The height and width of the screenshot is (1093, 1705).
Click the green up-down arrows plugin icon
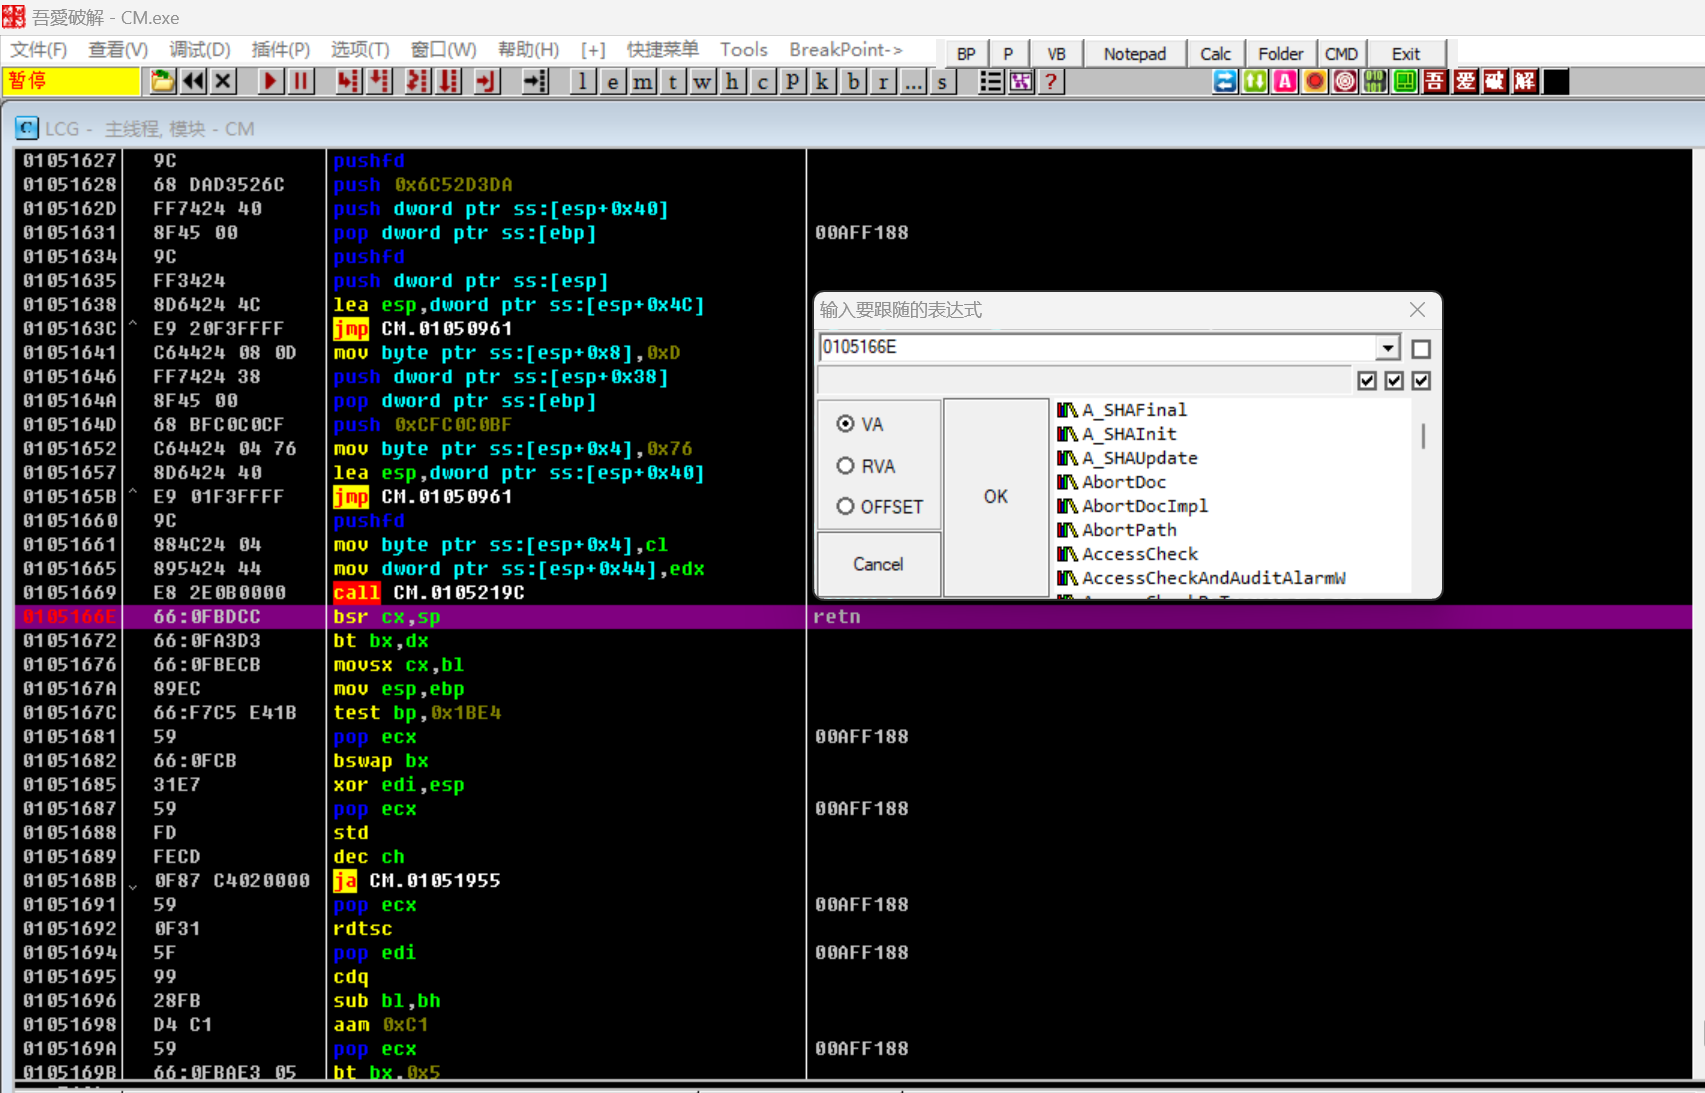point(1255,82)
